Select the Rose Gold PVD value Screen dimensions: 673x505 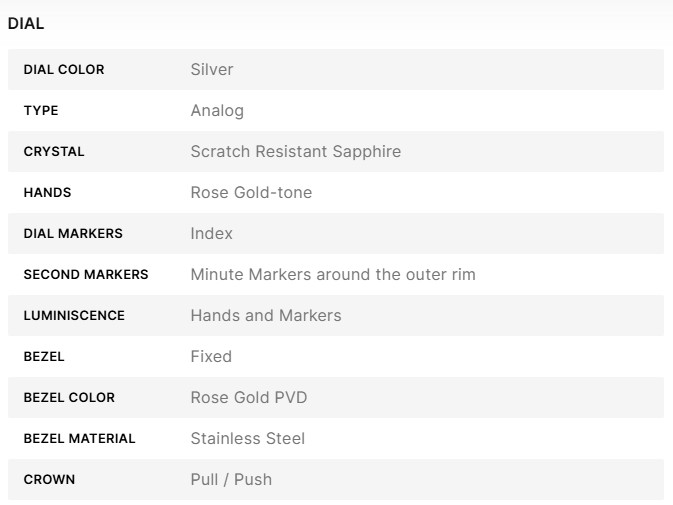tap(249, 398)
